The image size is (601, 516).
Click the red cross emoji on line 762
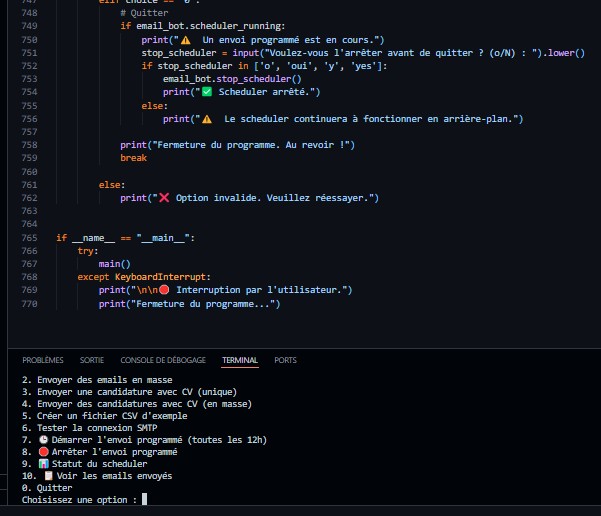click(164, 197)
